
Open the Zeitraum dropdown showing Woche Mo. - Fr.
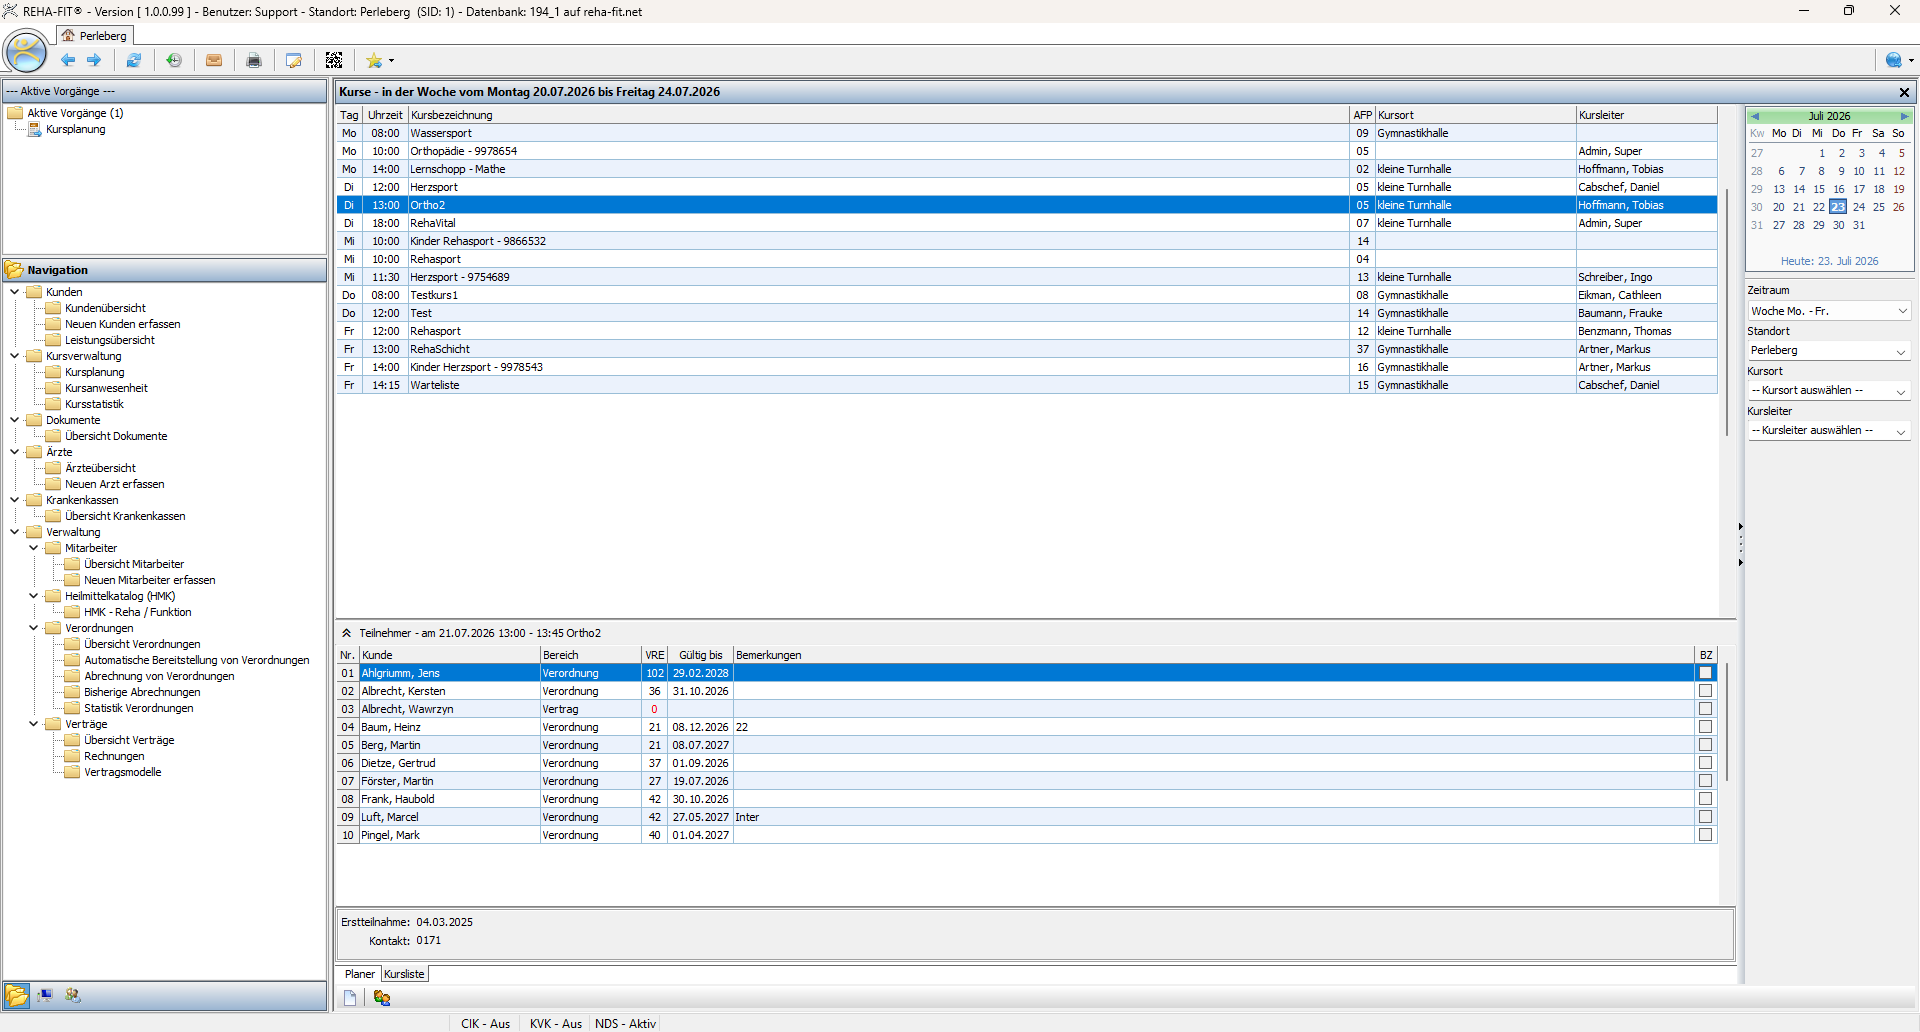(x=1829, y=311)
